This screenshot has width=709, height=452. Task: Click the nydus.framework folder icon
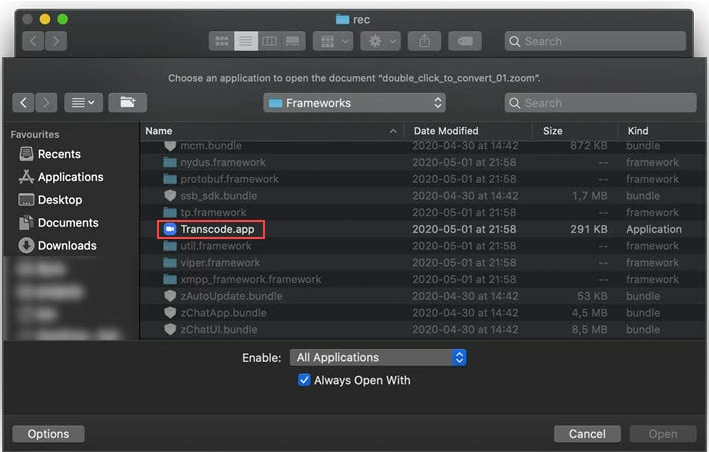tap(170, 162)
